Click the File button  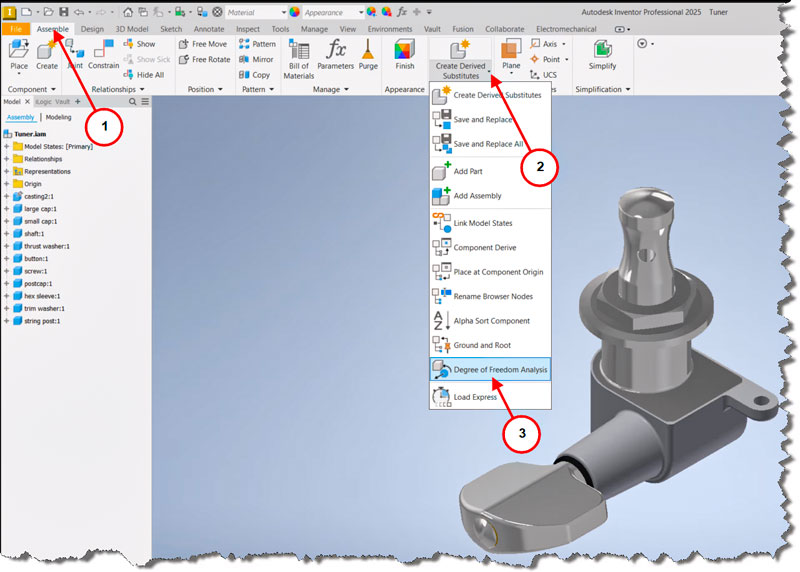(16, 29)
